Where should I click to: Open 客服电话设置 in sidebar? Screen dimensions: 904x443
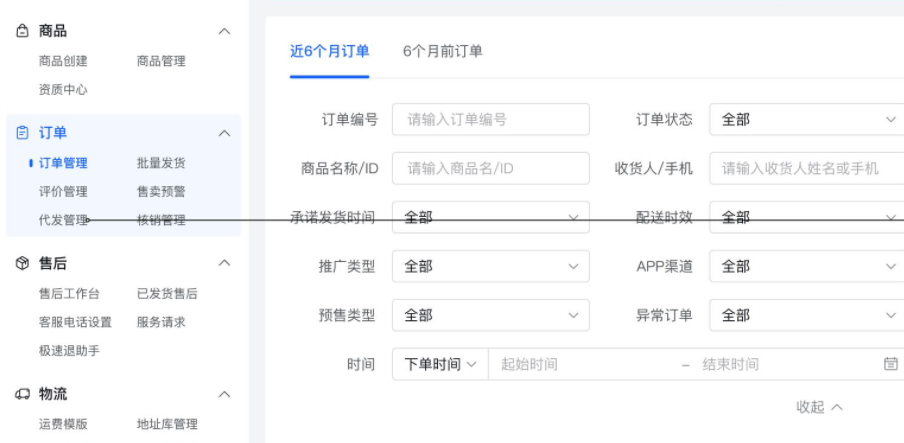[75, 322]
